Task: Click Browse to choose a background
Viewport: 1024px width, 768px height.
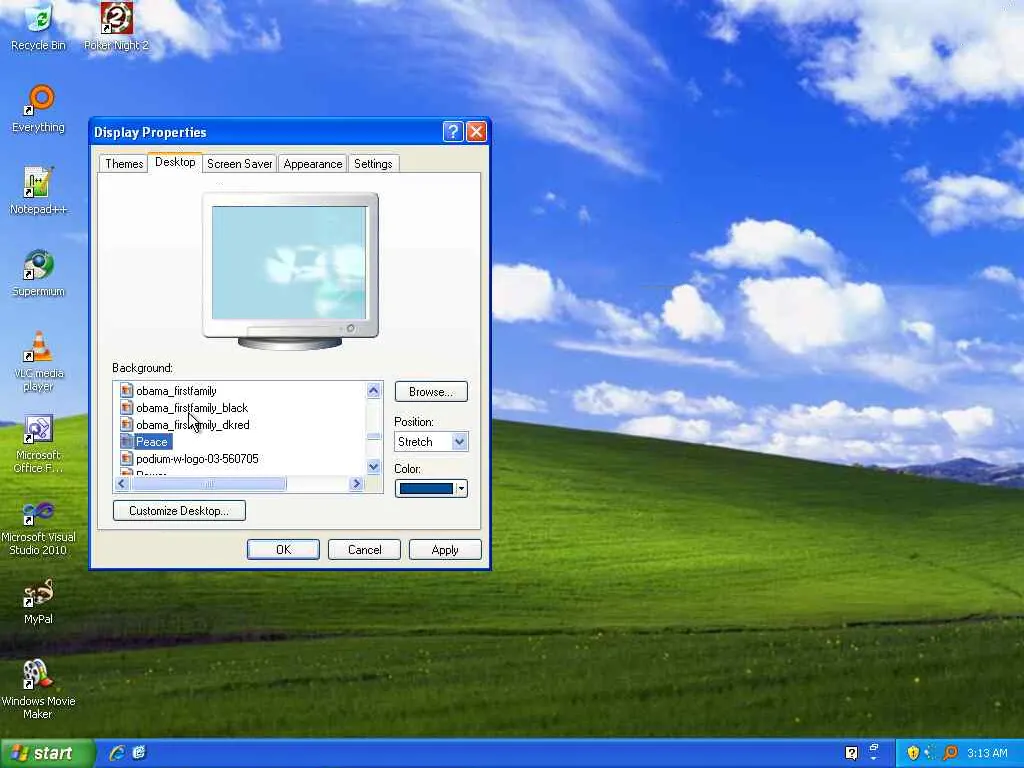Action: (431, 392)
